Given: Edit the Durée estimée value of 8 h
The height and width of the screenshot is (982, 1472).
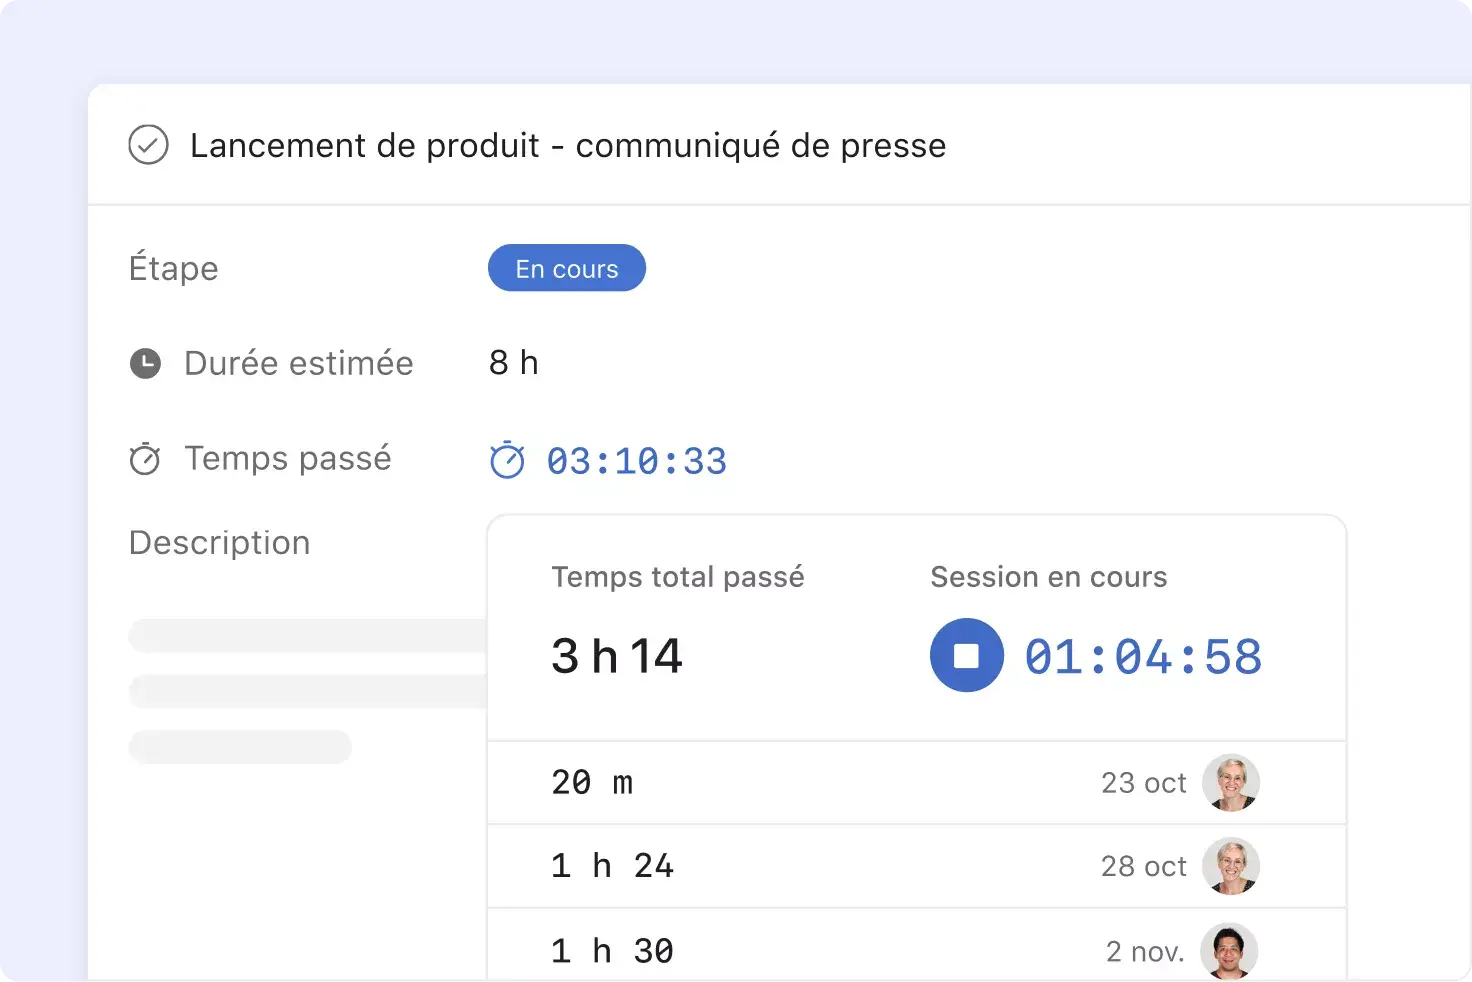Looking at the screenshot, I should (x=513, y=363).
